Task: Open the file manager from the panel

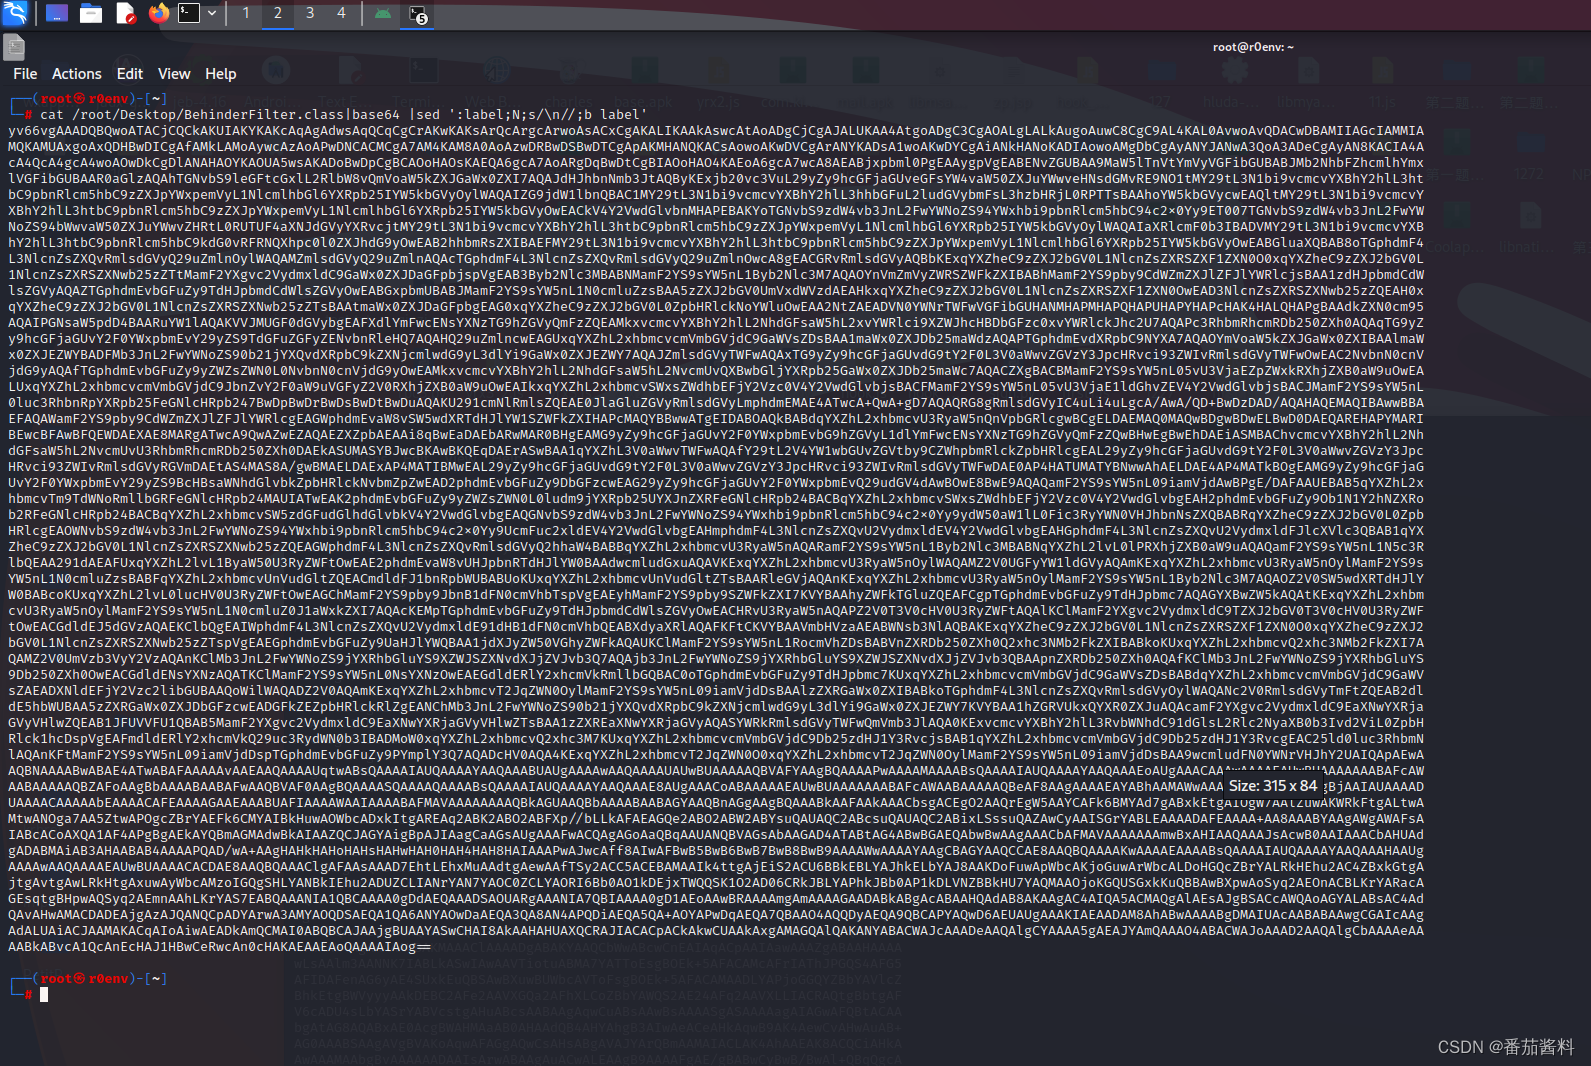Action: pos(91,13)
